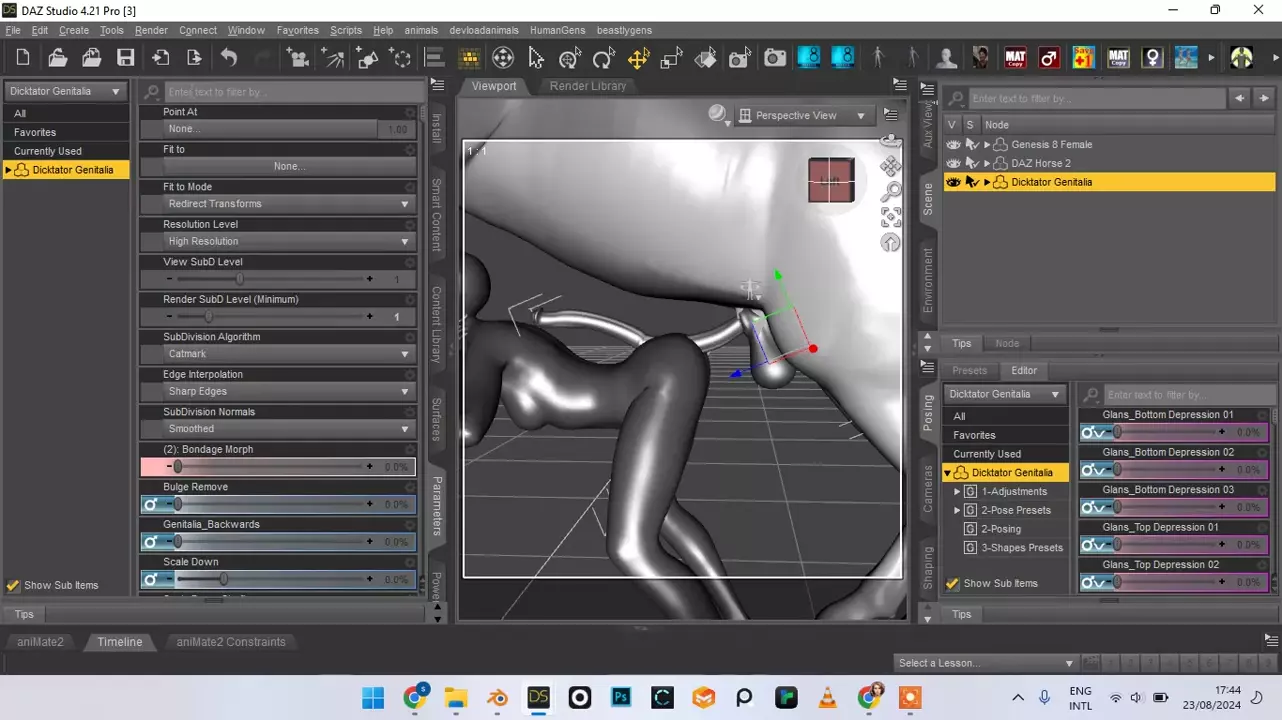Click the New Scene file icon
1282x720 pixels.
coord(23,58)
